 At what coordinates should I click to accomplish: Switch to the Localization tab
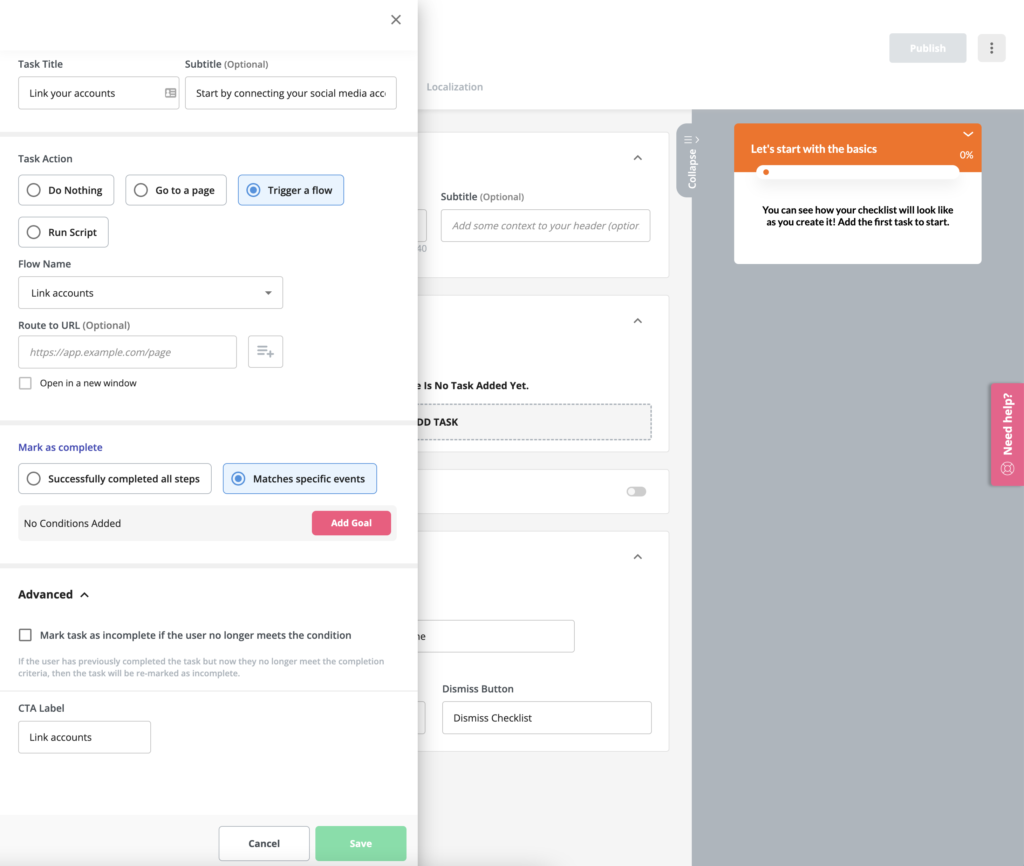(455, 87)
